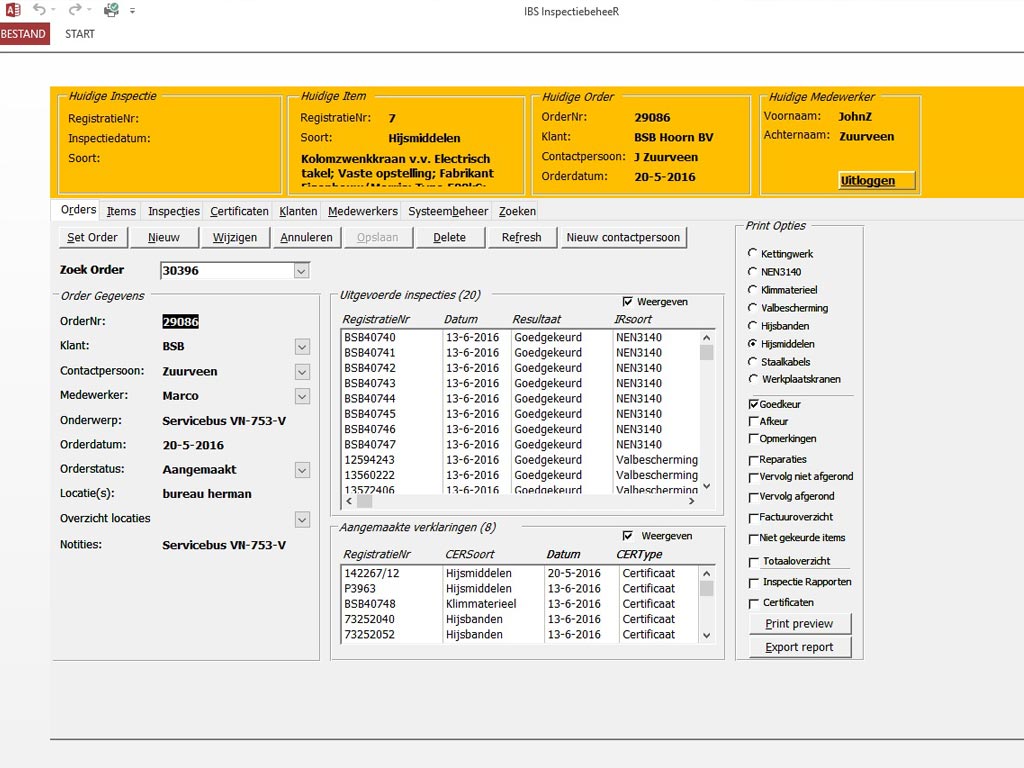Switch to the Klanten tab
1024x768 pixels.
click(x=298, y=211)
